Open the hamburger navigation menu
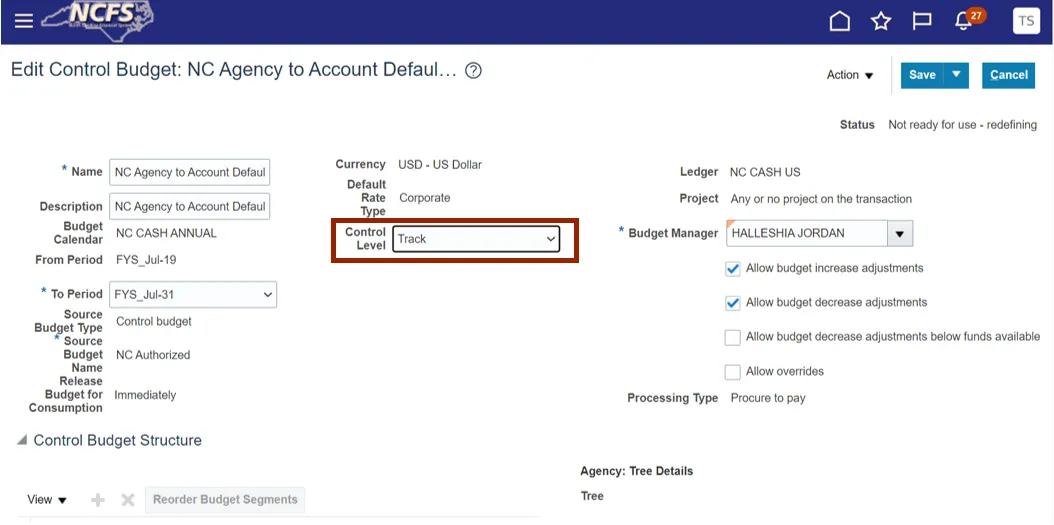This screenshot has height=525, width=1054. [x=23, y=21]
